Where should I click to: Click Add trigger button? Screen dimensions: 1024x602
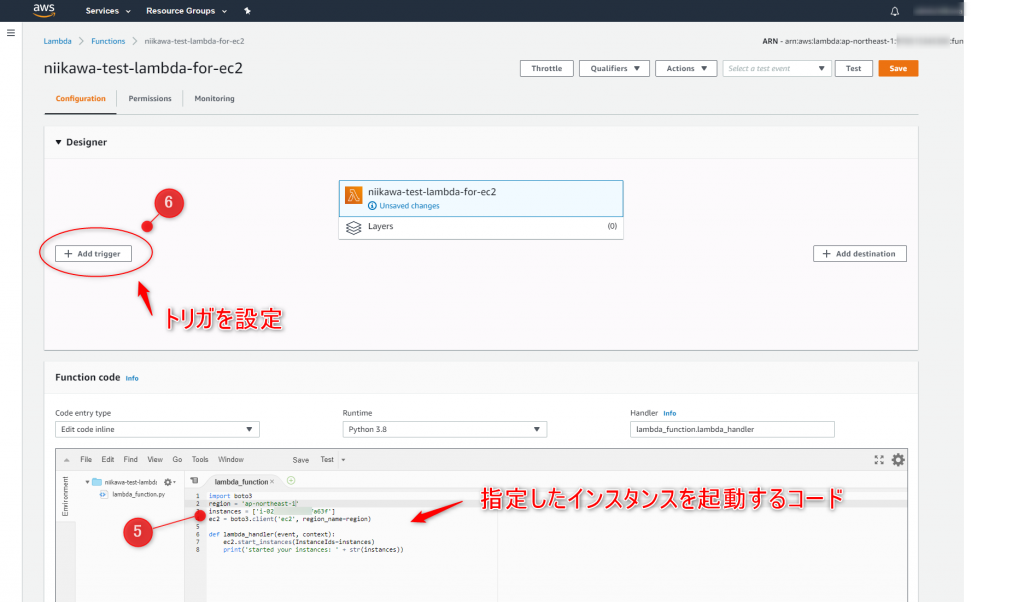(93, 253)
